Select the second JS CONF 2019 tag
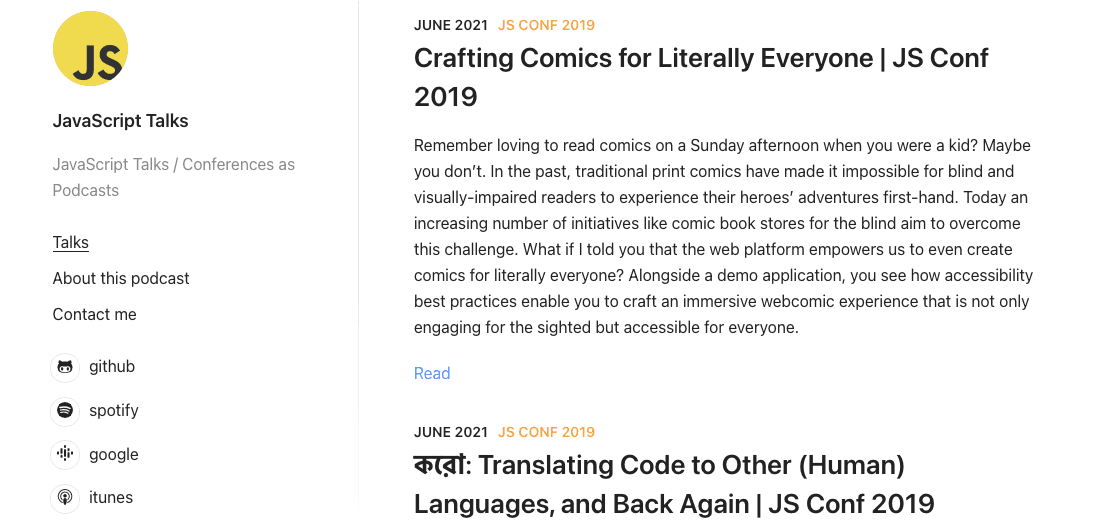 tap(546, 432)
